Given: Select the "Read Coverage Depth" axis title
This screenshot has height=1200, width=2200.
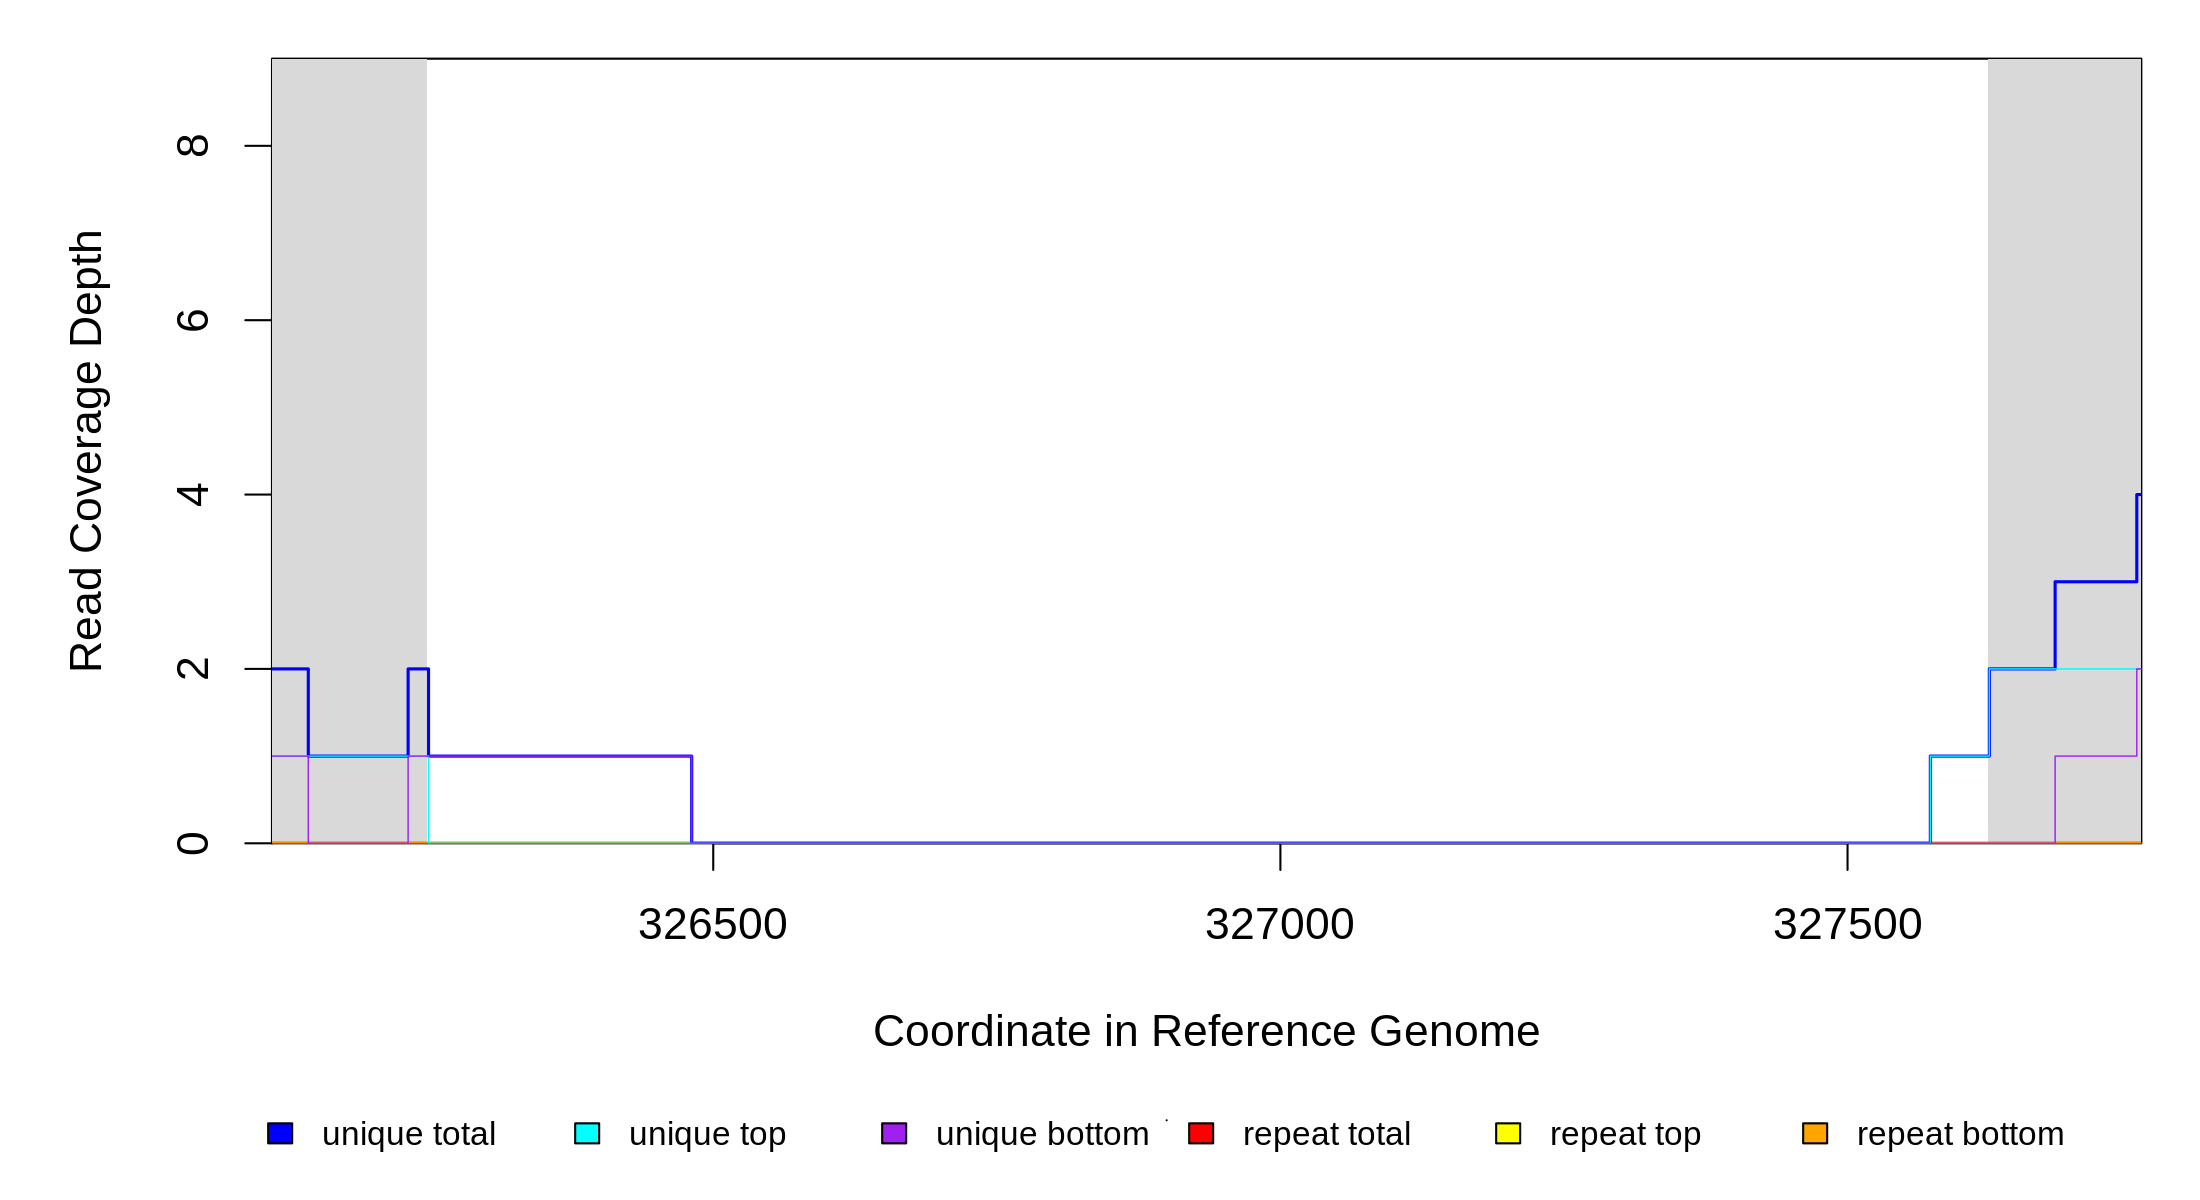Looking at the screenshot, I should pos(87,450).
